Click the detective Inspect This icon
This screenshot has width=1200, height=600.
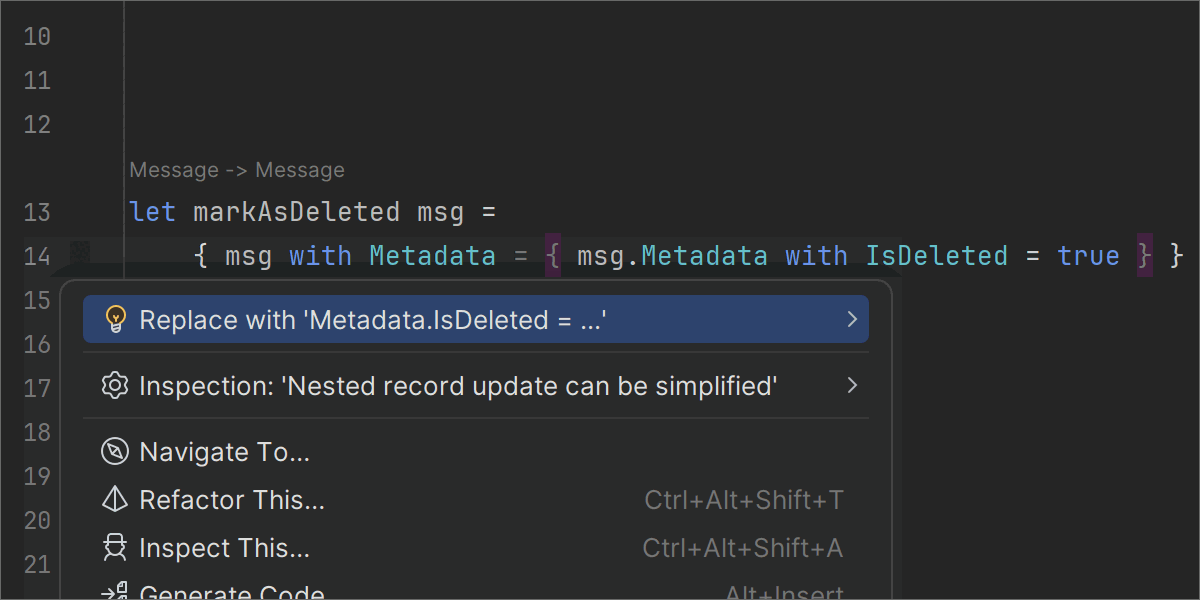(116, 548)
